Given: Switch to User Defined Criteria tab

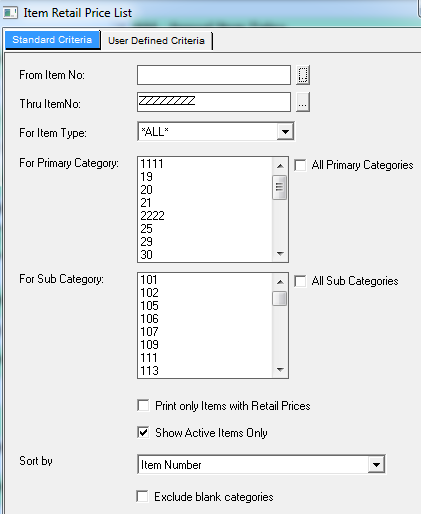Looking at the screenshot, I should 156,41.
